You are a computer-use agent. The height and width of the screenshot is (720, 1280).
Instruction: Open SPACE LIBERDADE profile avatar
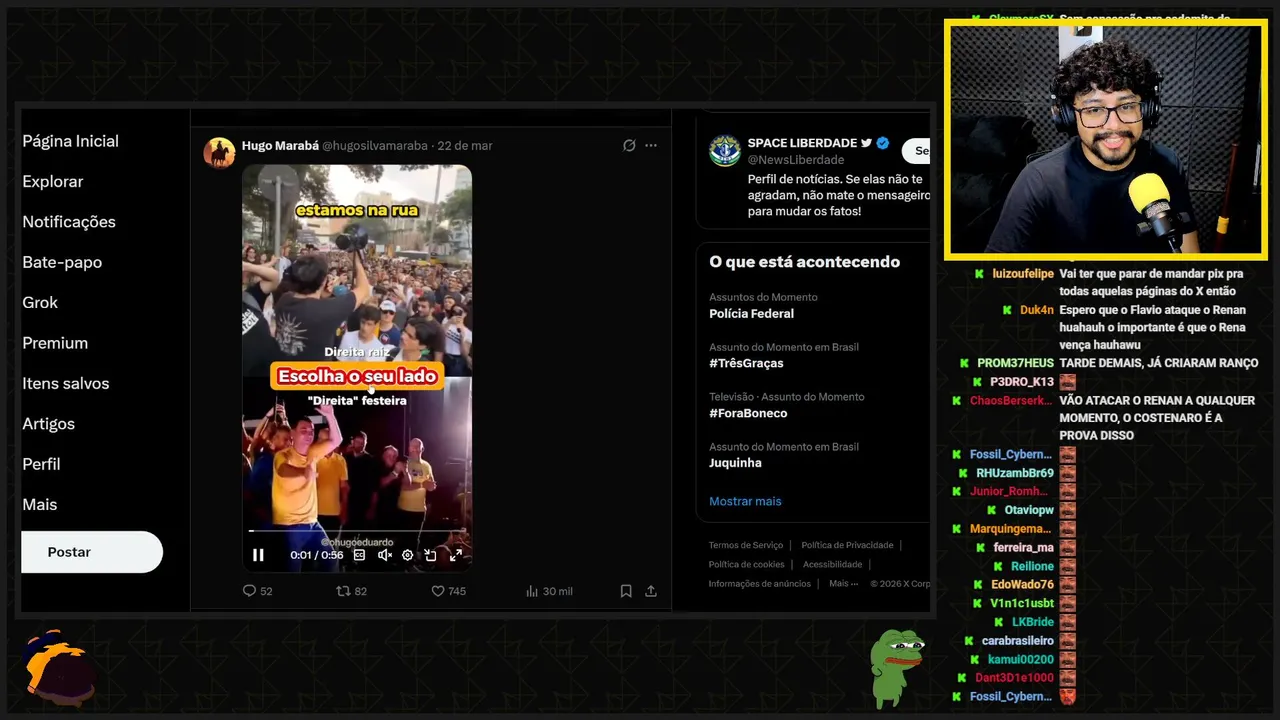(x=725, y=150)
